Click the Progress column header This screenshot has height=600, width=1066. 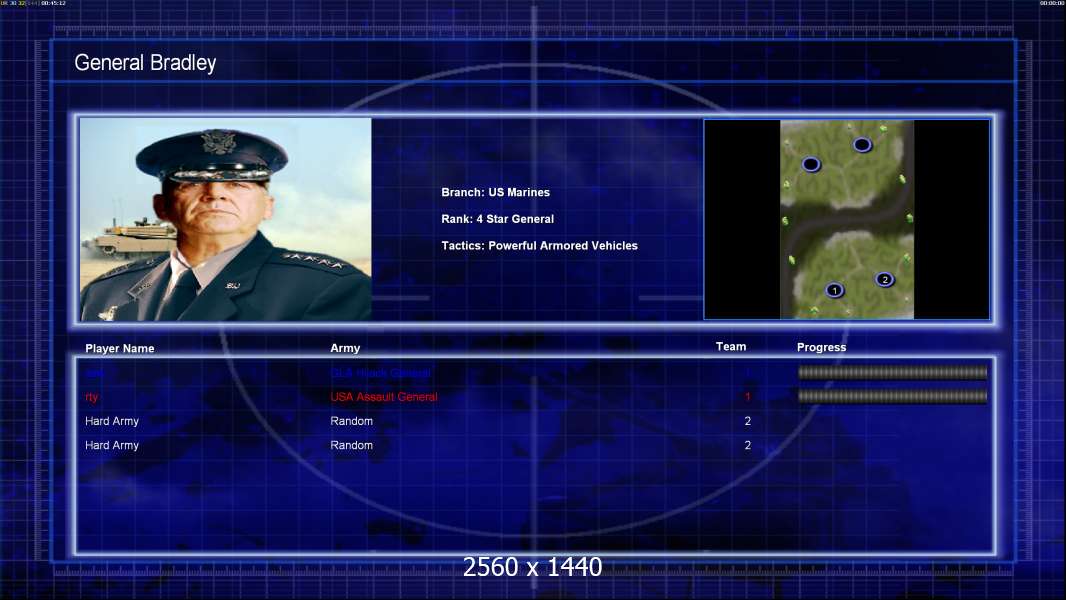click(x=821, y=347)
